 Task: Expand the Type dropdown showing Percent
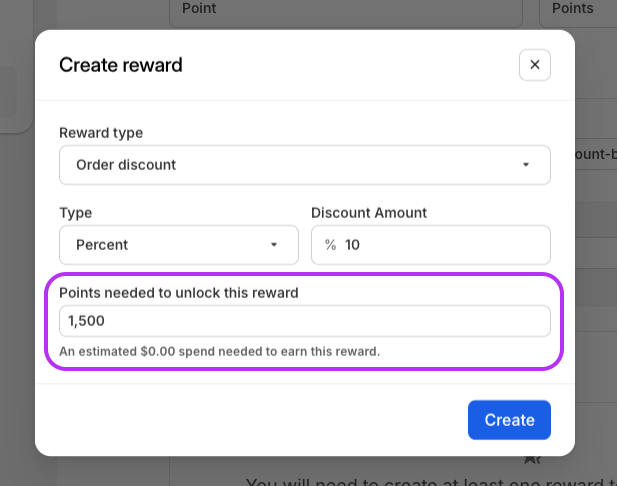coord(179,245)
